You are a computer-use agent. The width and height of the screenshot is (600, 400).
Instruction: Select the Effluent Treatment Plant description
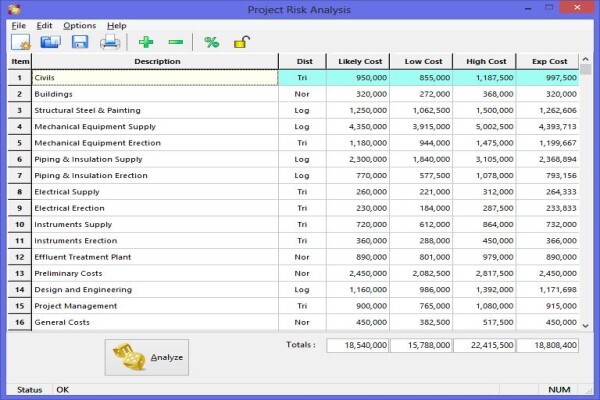pyautogui.click(x=155, y=257)
